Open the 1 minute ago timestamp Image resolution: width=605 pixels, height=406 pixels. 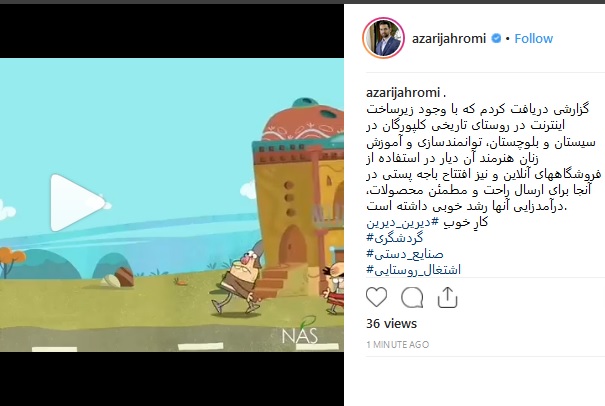click(397, 344)
